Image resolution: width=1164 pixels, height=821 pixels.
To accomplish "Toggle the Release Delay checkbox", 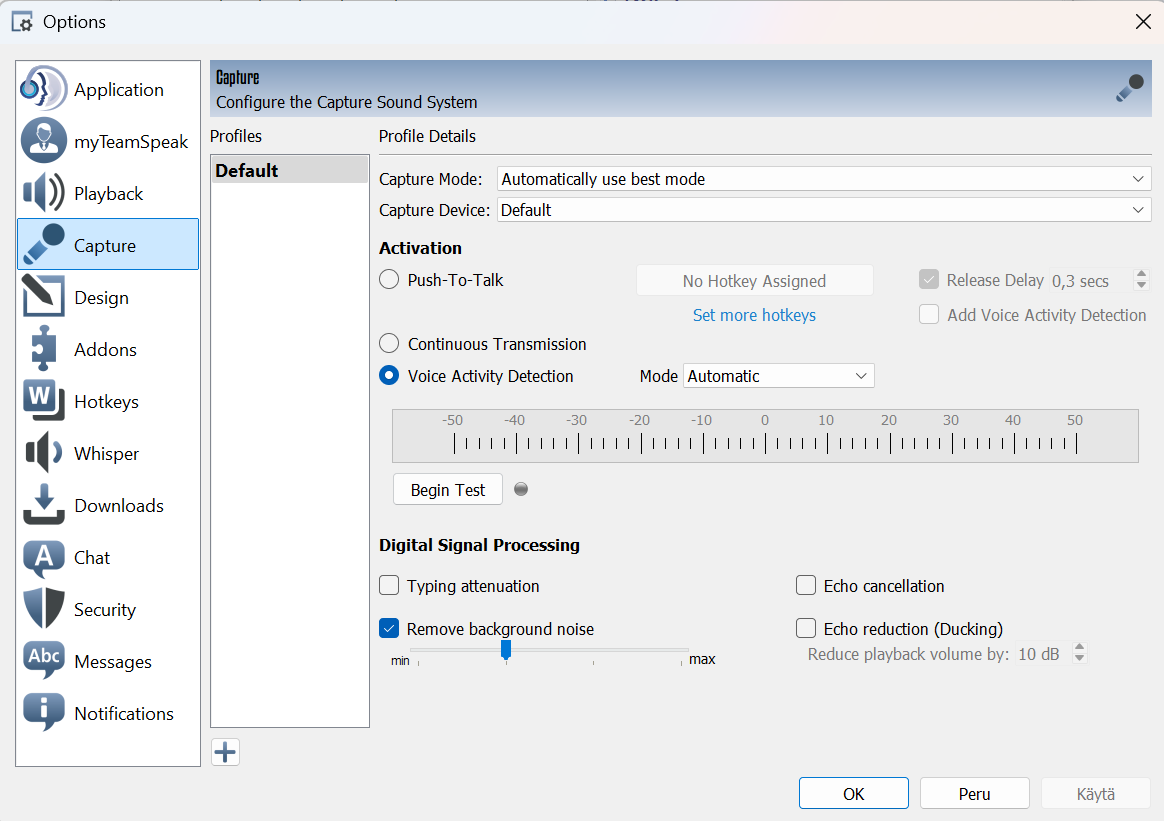I will (929, 280).
